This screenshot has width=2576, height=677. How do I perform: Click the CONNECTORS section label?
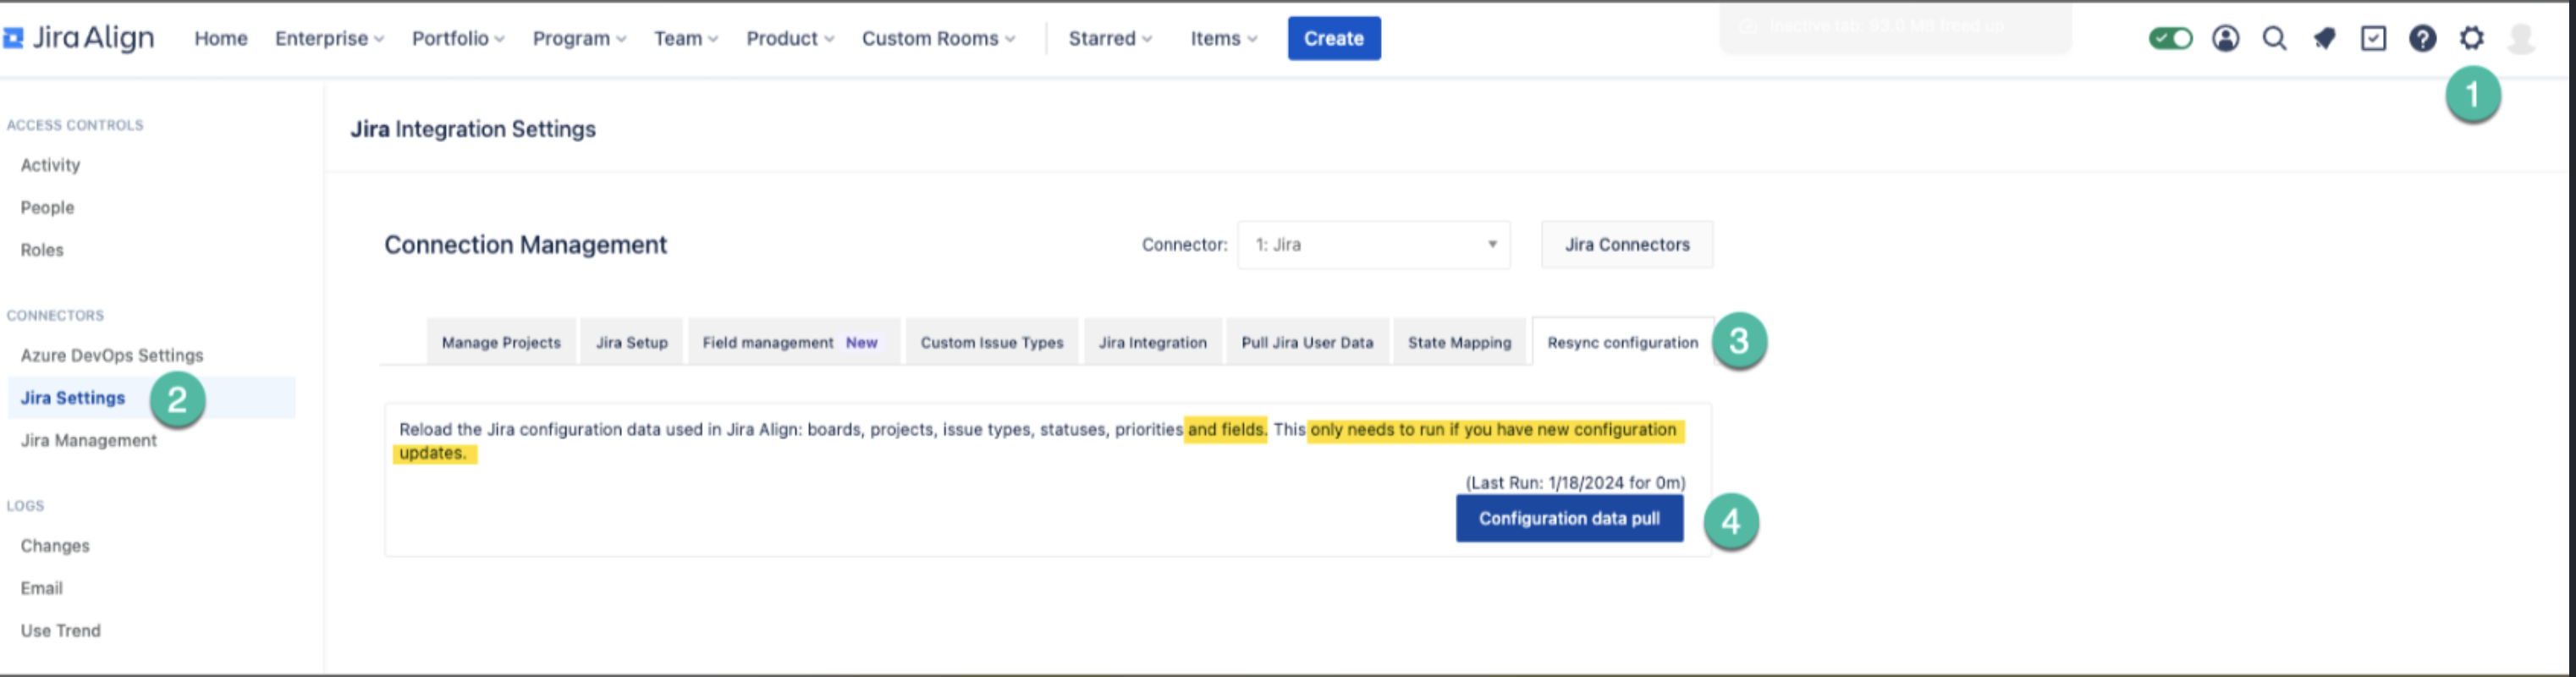55,315
